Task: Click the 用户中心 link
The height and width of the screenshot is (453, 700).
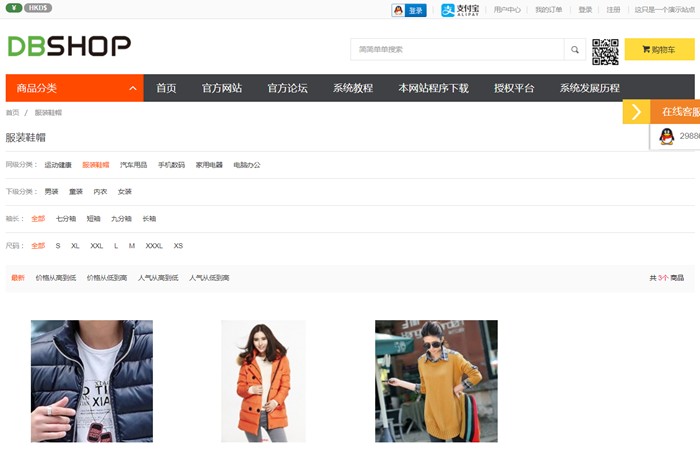Action: click(507, 10)
